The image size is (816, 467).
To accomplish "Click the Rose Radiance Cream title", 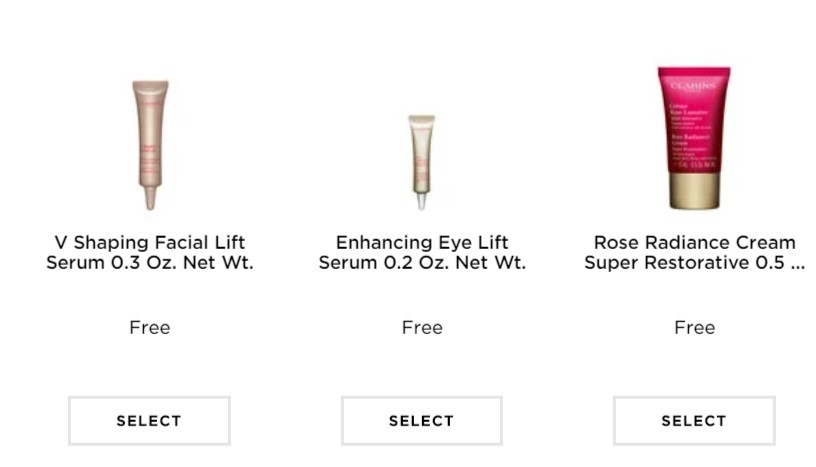I will [694, 253].
